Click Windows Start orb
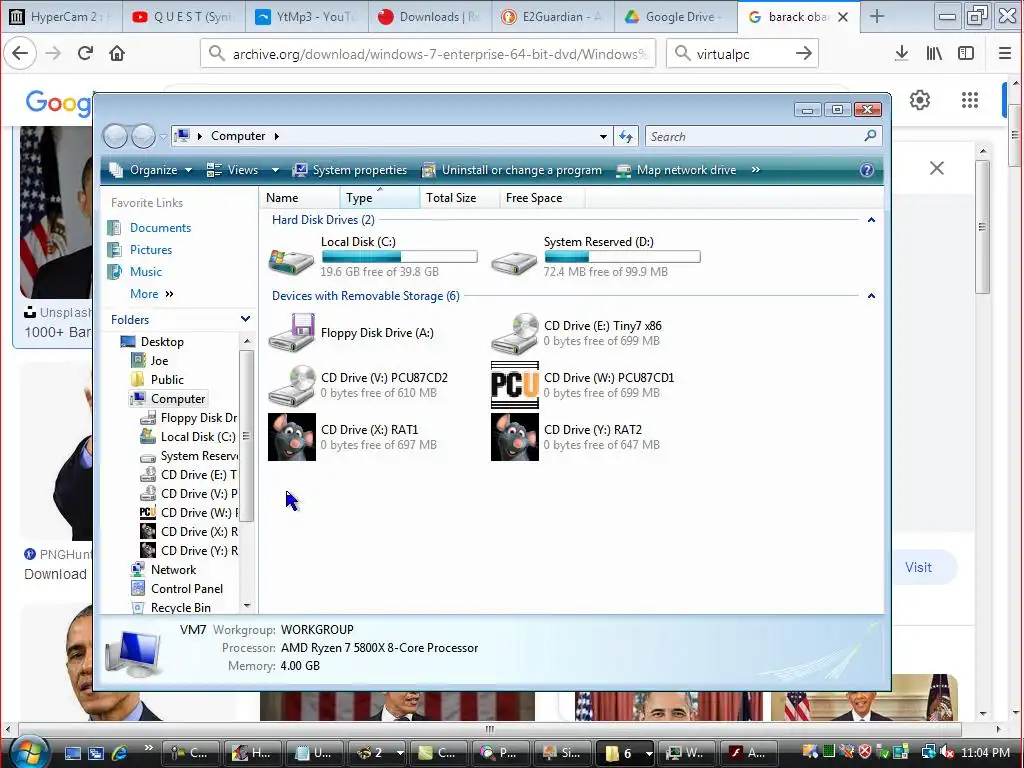 [x=28, y=752]
